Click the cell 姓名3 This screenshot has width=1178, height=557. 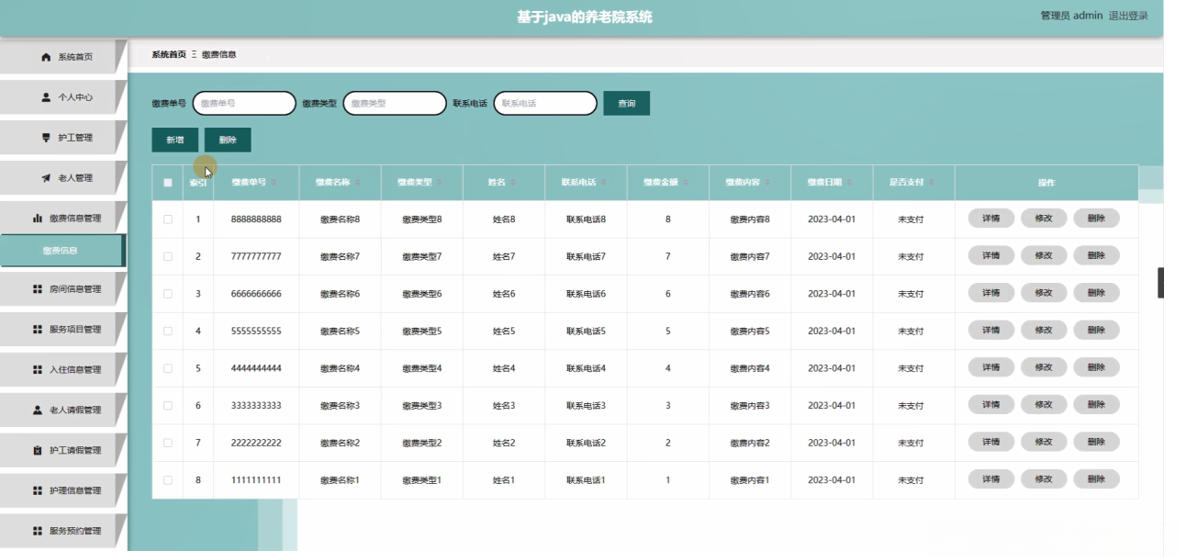(x=504, y=405)
